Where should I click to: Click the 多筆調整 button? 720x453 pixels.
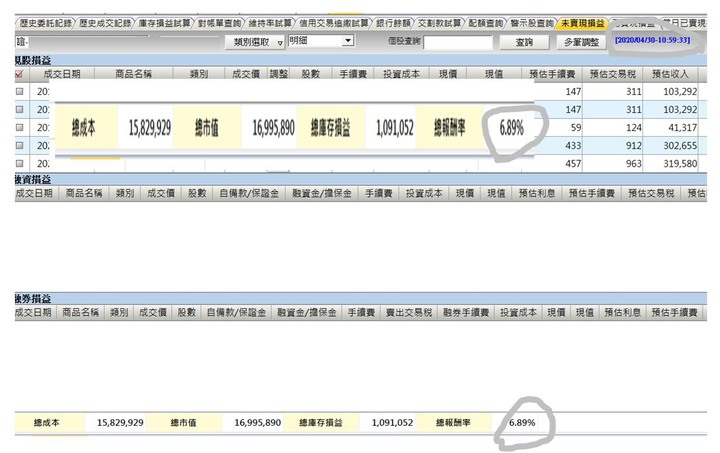pos(581,42)
